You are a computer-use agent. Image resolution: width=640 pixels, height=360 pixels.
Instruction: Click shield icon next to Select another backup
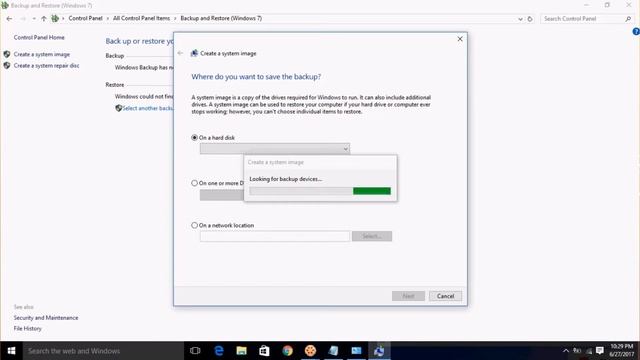coord(118,108)
